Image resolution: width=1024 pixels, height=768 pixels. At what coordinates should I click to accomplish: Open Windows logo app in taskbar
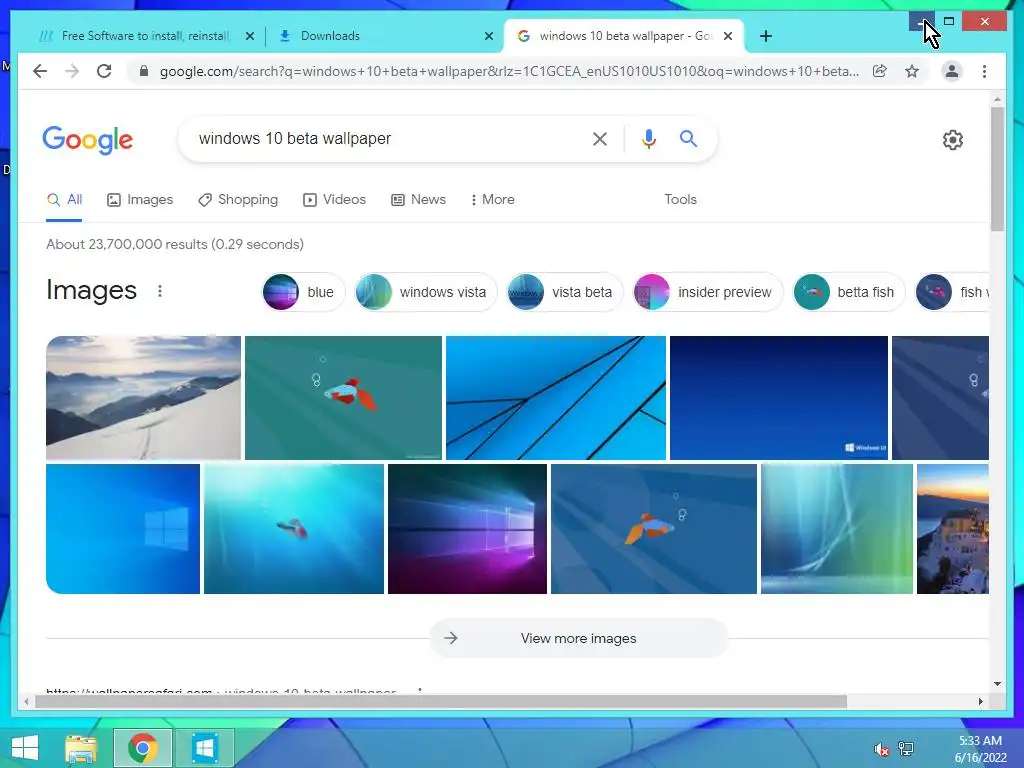pyautogui.click(x=204, y=748)
